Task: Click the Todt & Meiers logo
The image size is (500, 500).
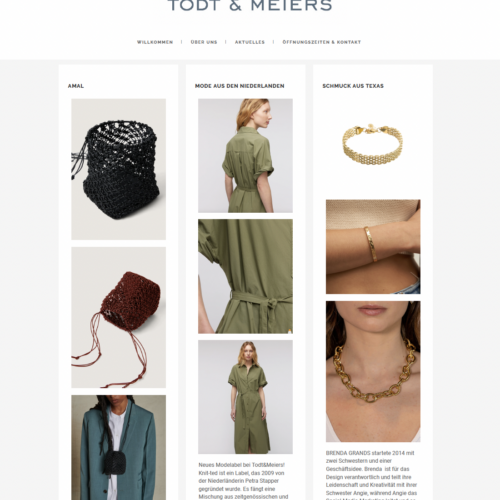Action: tap(250, 6)
